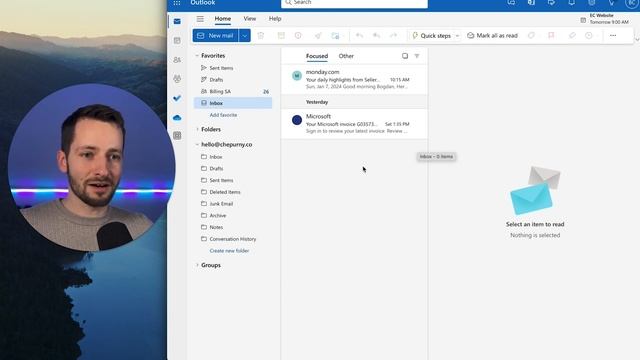Click the Move to folder icon in the ribbon
640x360 pixels.
click(336, 36)
